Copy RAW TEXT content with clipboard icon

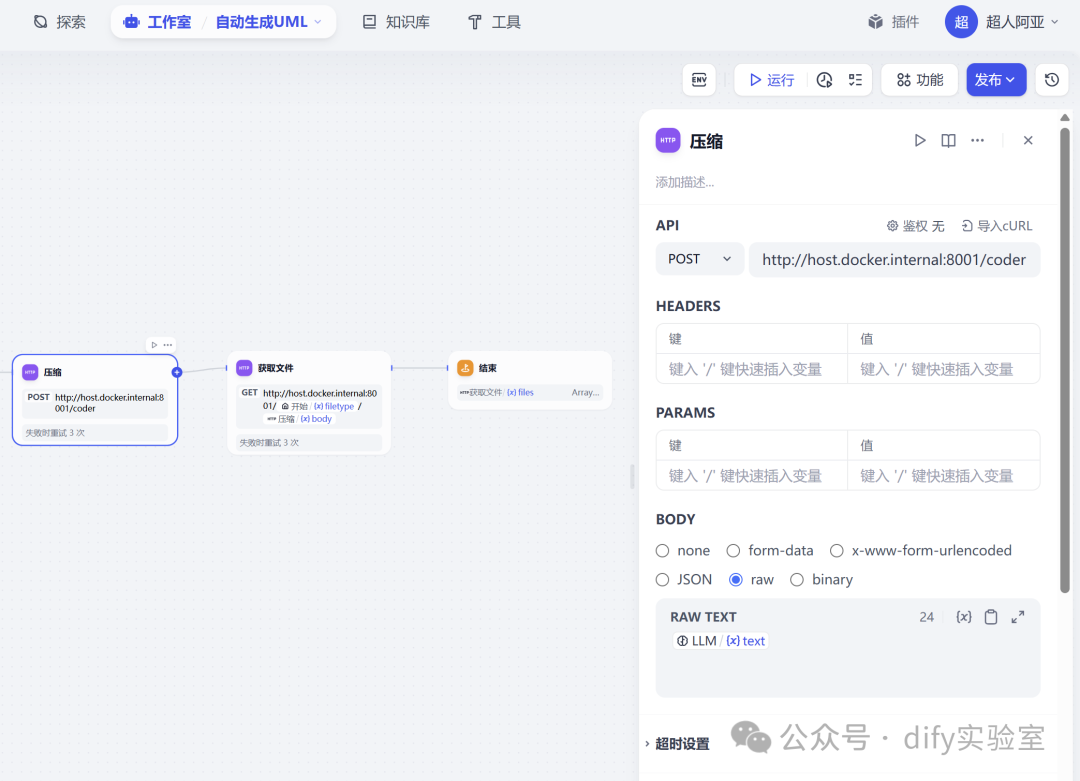tap(990, 617)
